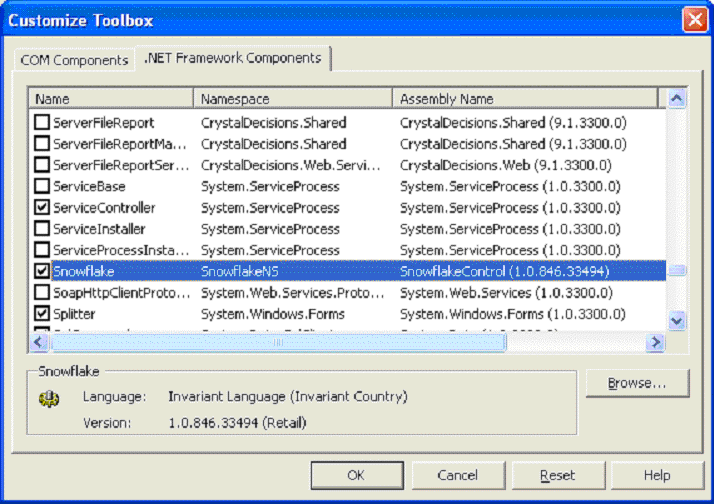Click the vertical scrollbar thumb
714x504 pixels.
click(x=677, y=270)
